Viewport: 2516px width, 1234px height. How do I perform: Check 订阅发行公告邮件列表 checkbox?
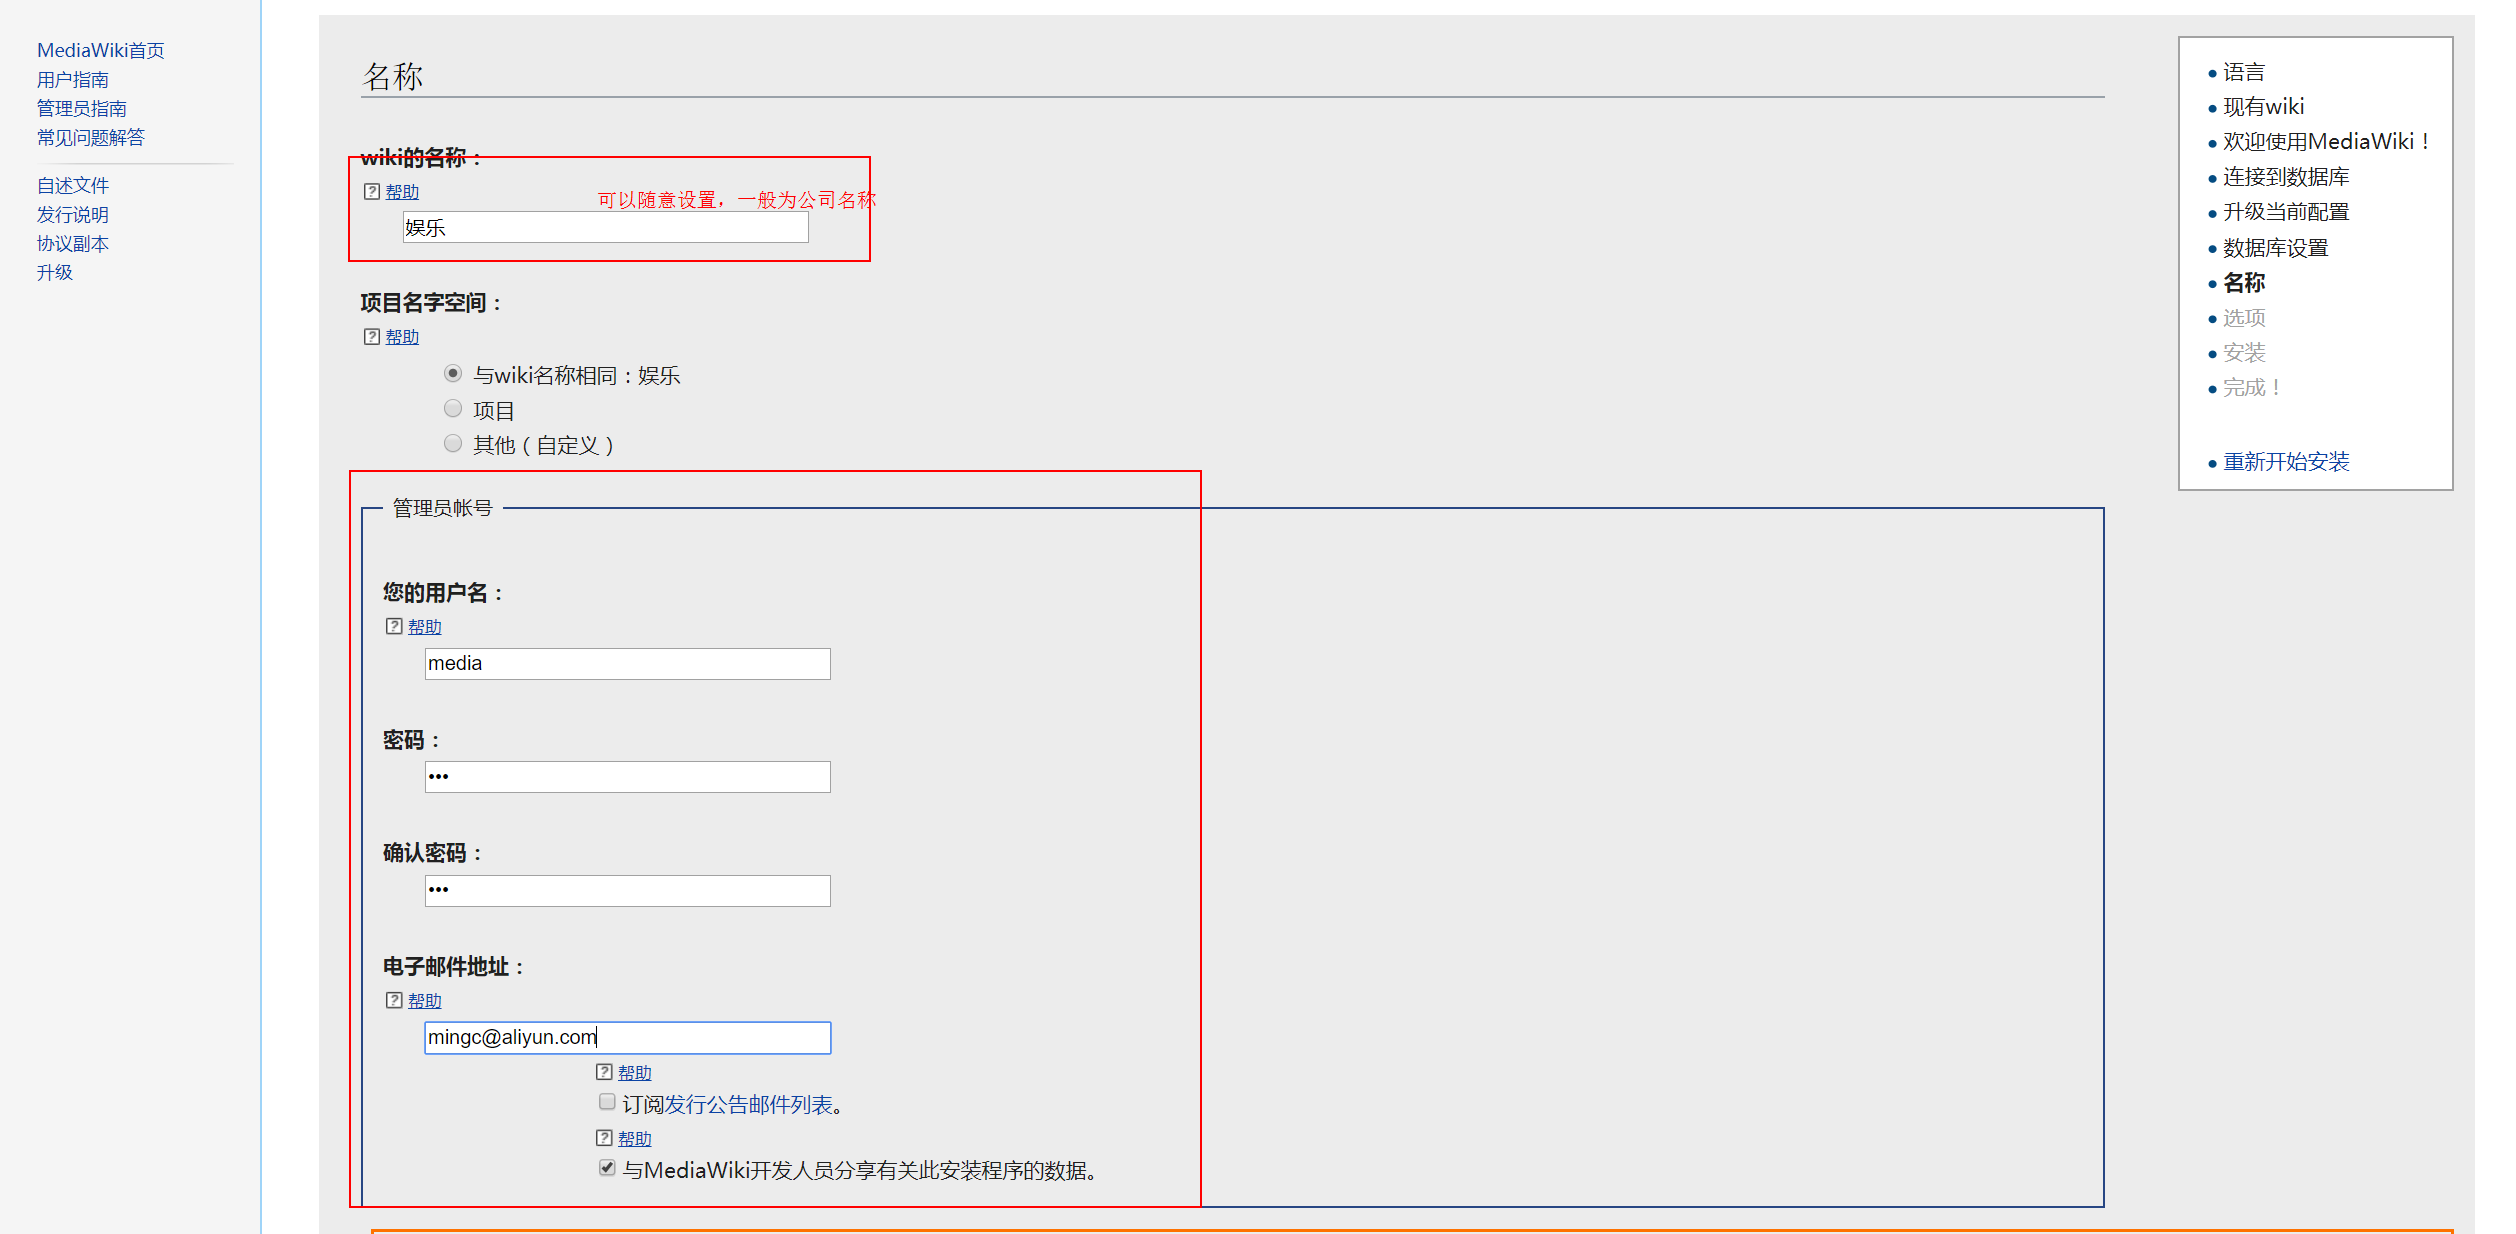pos(607,1102)
